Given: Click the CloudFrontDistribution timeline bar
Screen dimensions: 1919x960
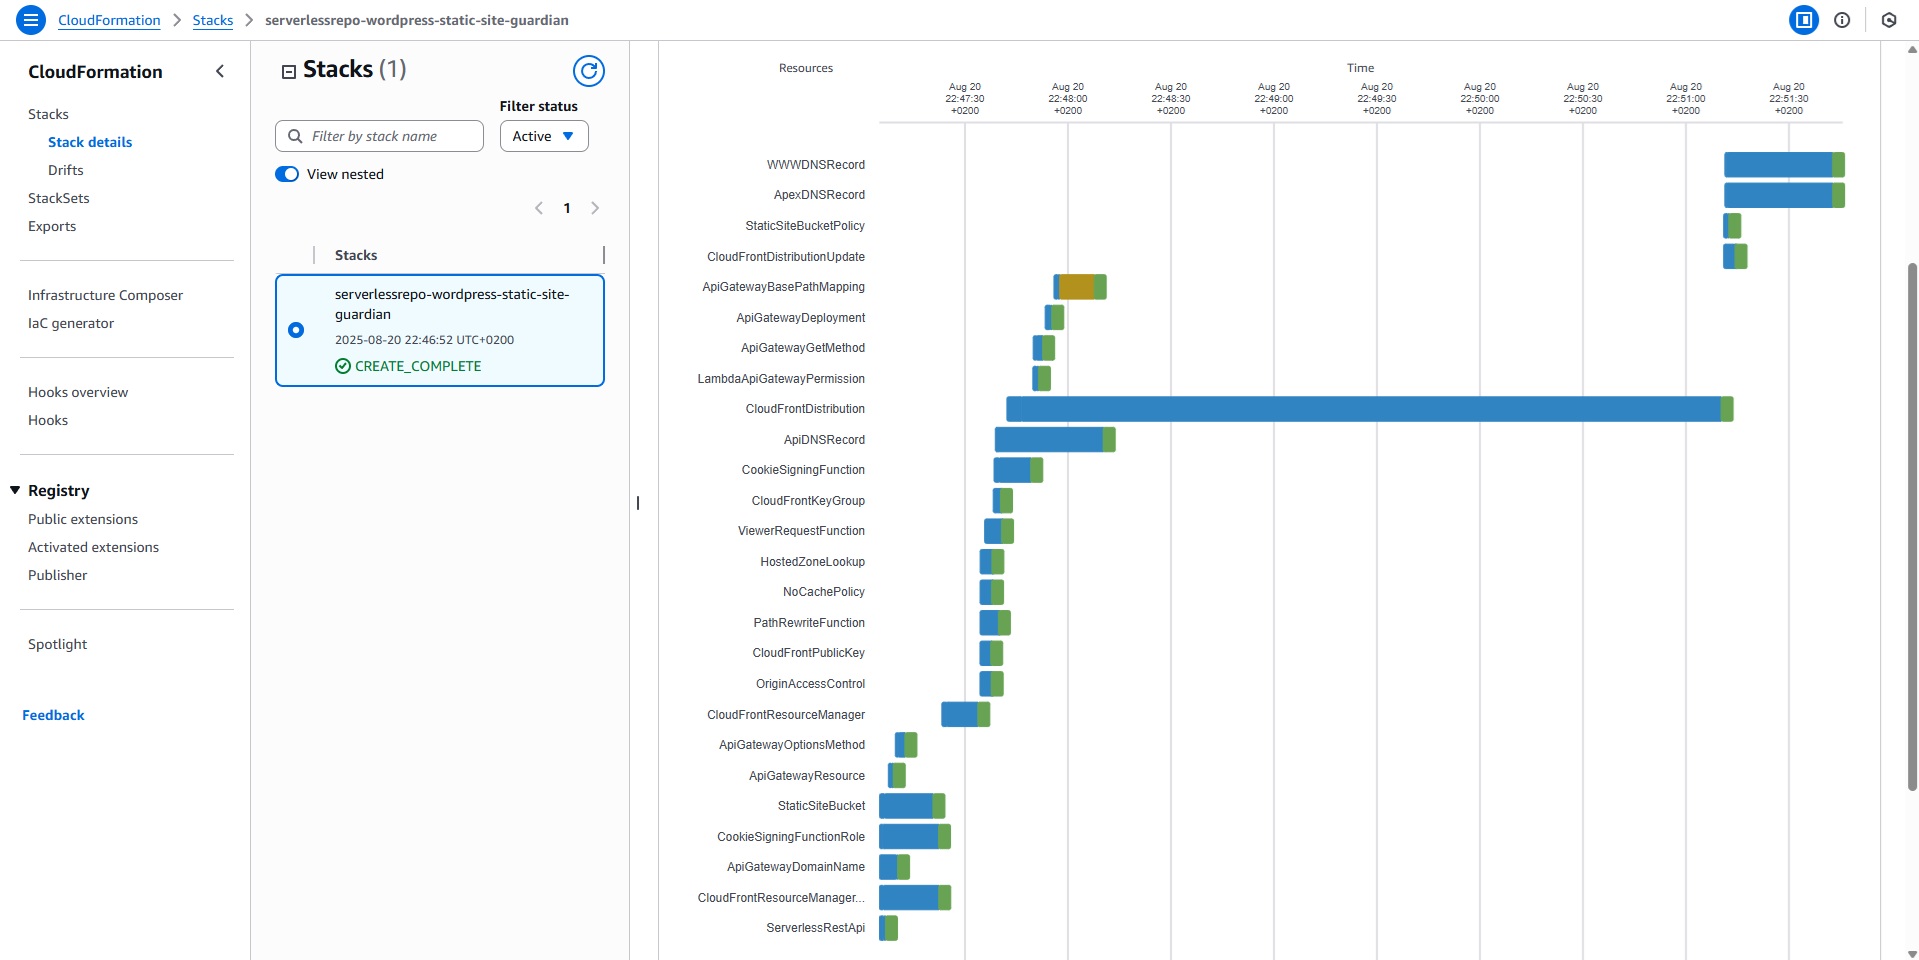Looking at the screenshot, I should [1369, 409].
